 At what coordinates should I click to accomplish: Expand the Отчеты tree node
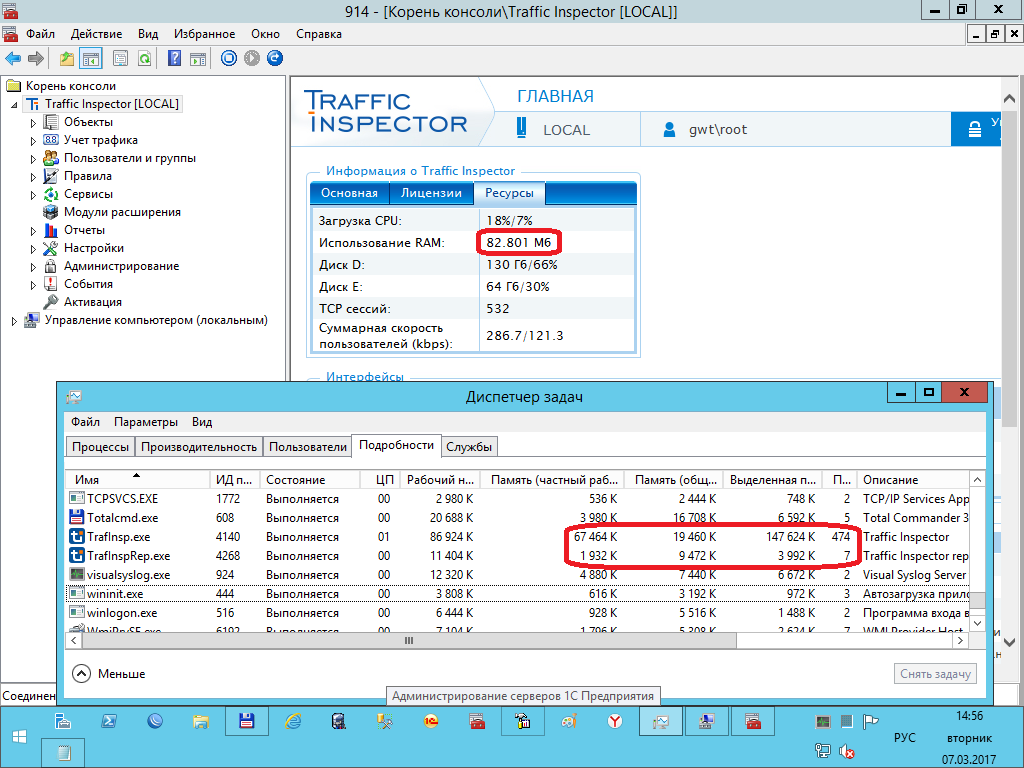[x=33, y=231]
